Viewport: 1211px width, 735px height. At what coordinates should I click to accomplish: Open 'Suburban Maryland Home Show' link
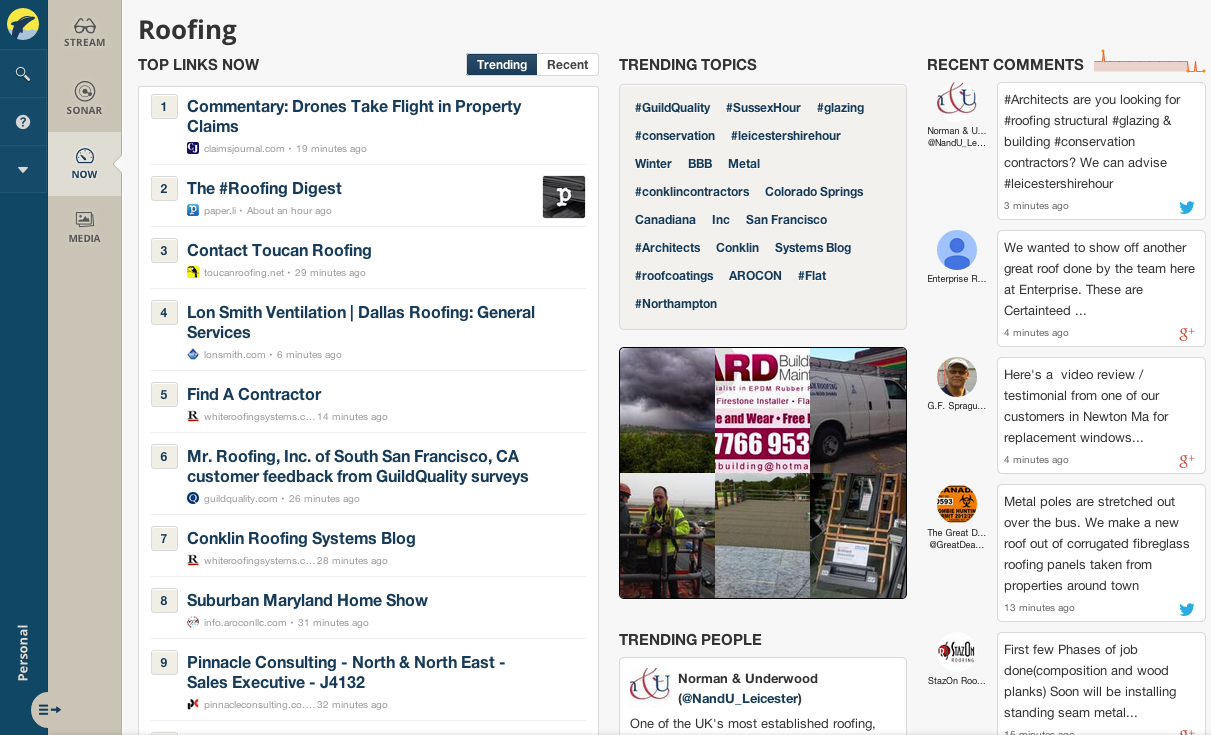click(x=307, y=600)
